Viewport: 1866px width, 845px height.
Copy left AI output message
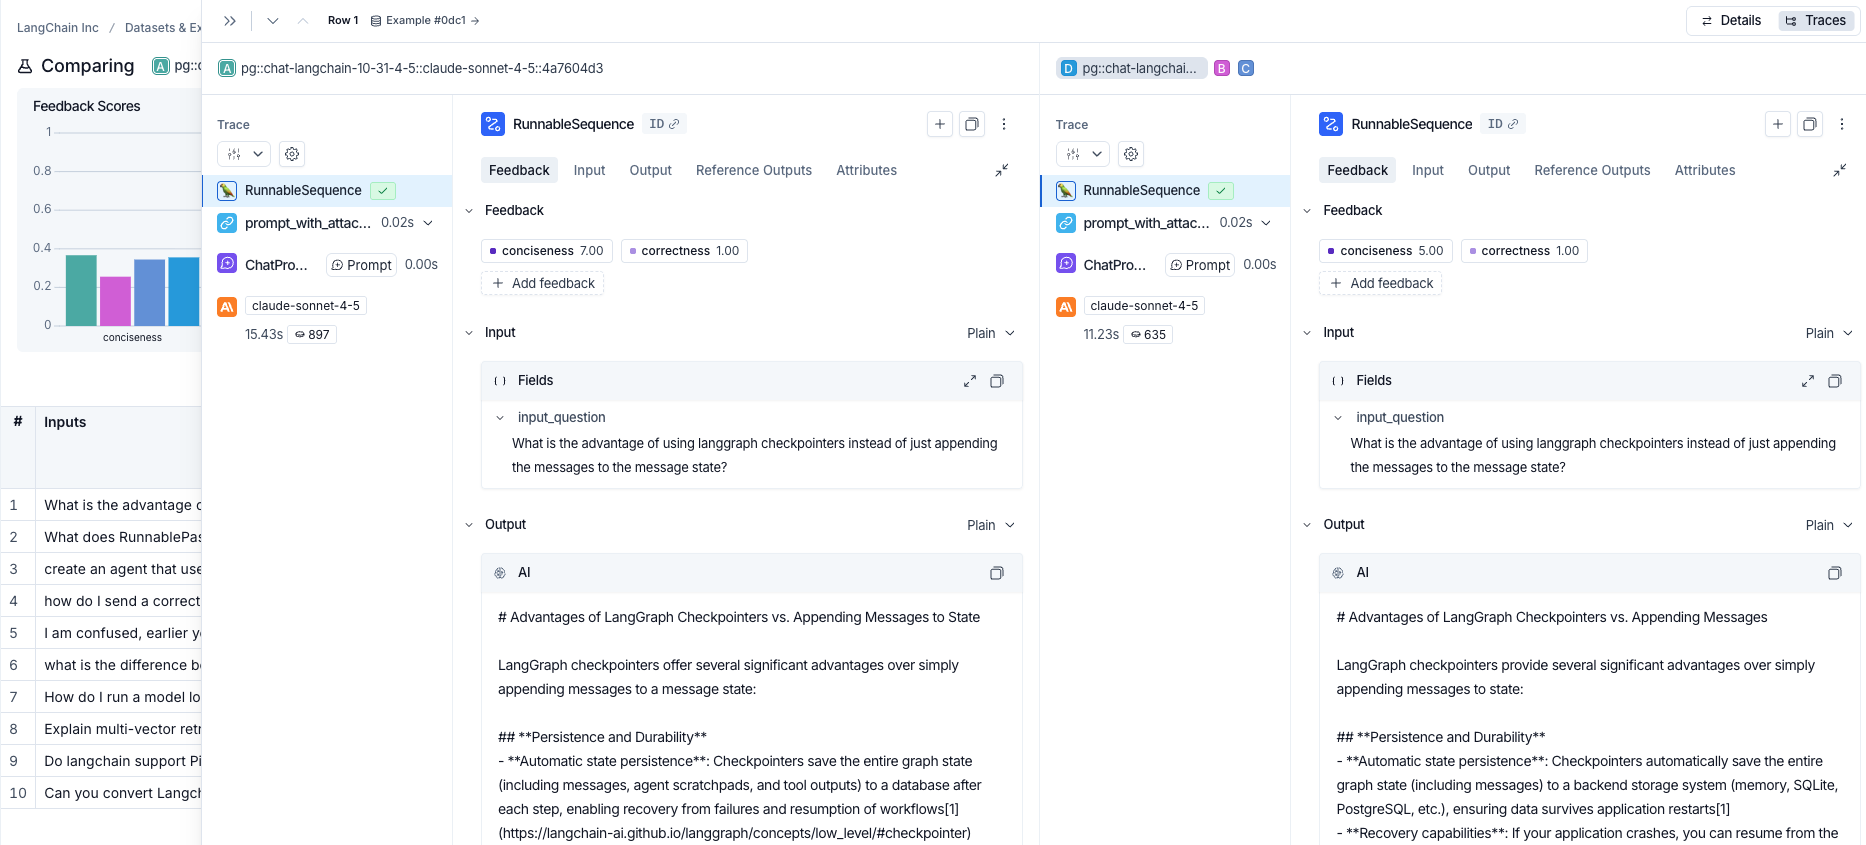tap(997, 573)
